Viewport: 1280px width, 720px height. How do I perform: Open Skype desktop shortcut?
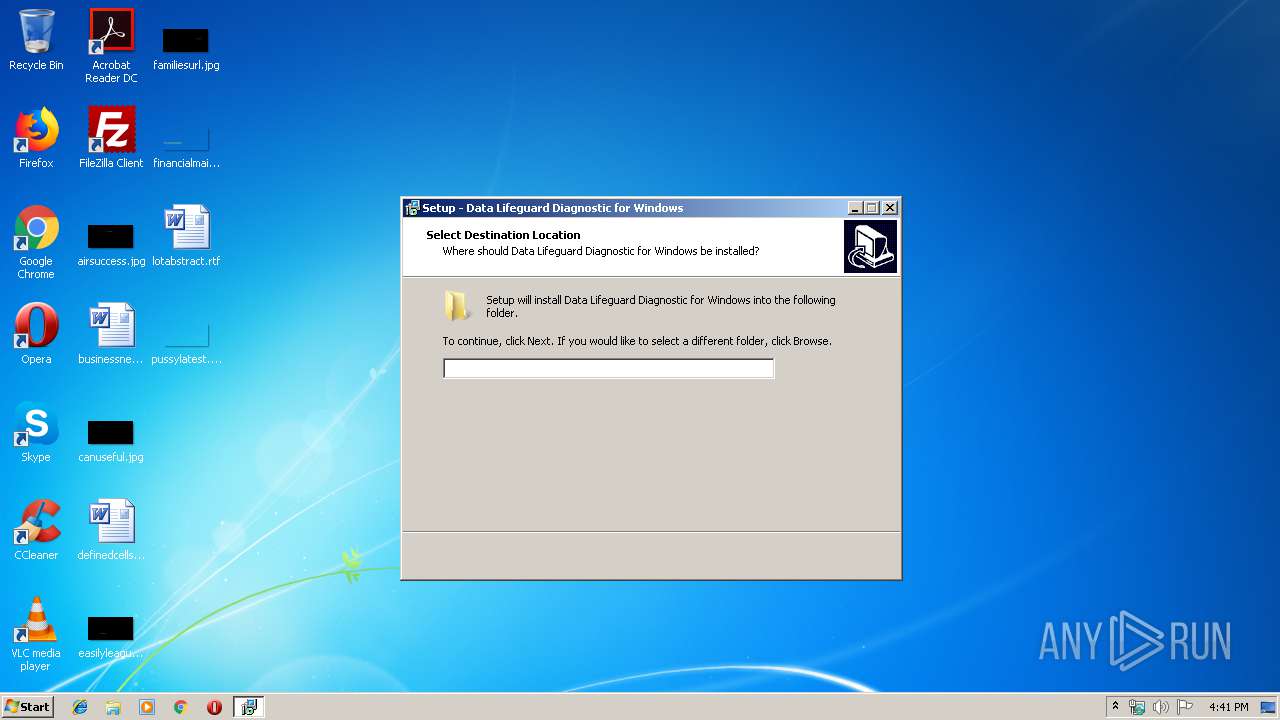tap(36, 432)
